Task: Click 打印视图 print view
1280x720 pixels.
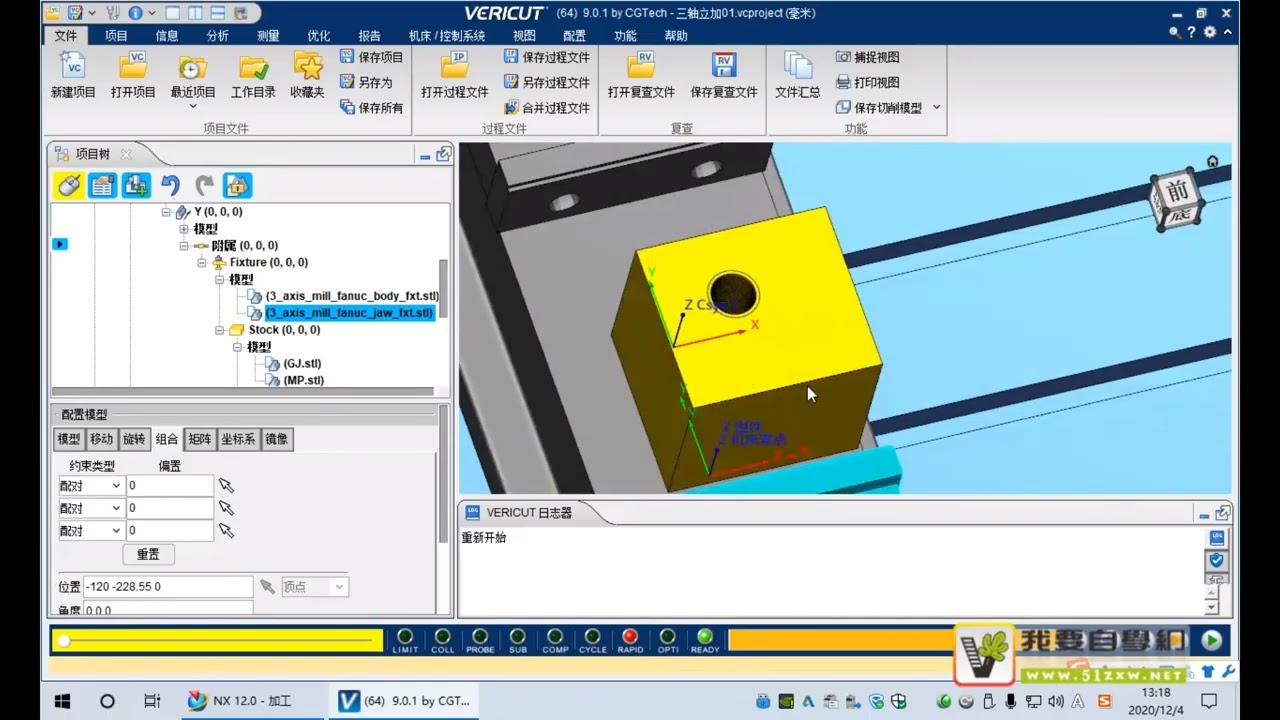Action: (868, 82)
